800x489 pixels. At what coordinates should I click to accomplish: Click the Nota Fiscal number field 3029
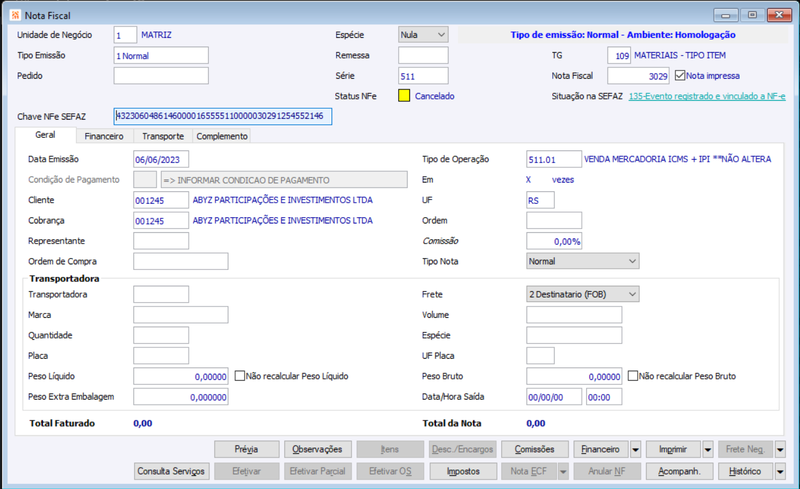coord(638,76)
